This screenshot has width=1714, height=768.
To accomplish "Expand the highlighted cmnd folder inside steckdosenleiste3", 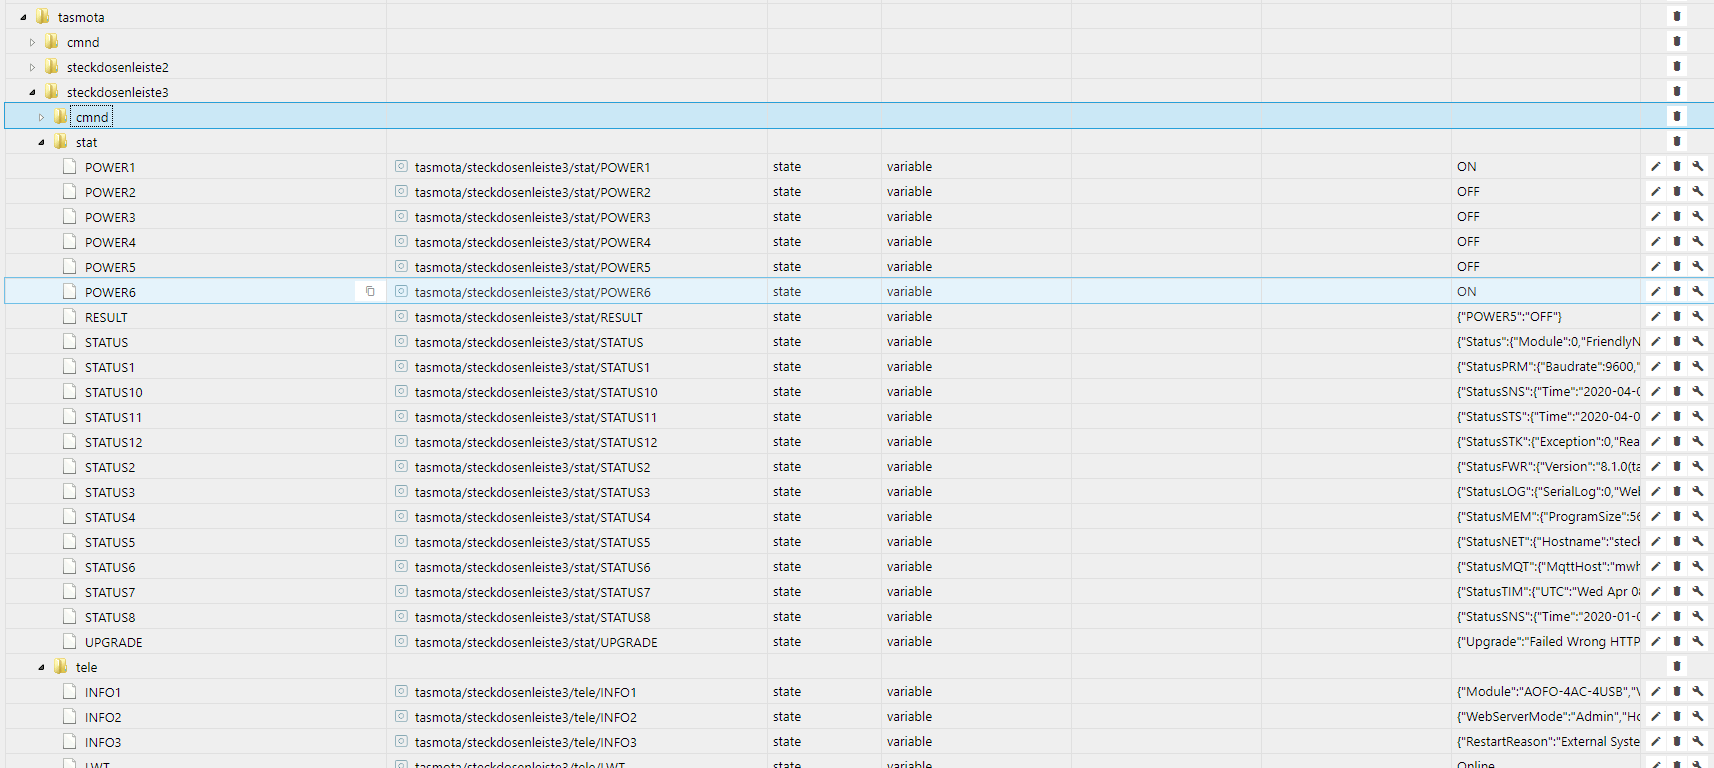I will click(x=41, y=117).
